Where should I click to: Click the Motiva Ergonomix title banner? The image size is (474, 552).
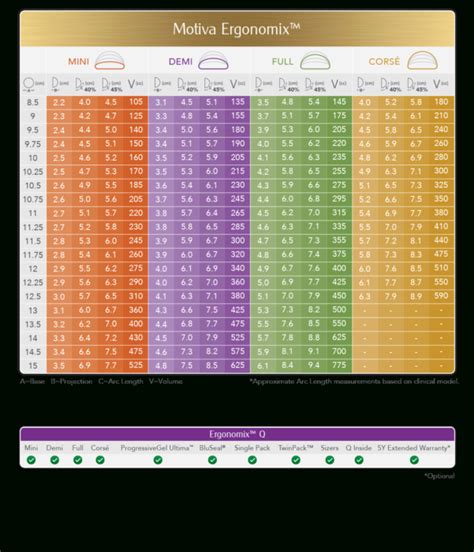[237, 29]
